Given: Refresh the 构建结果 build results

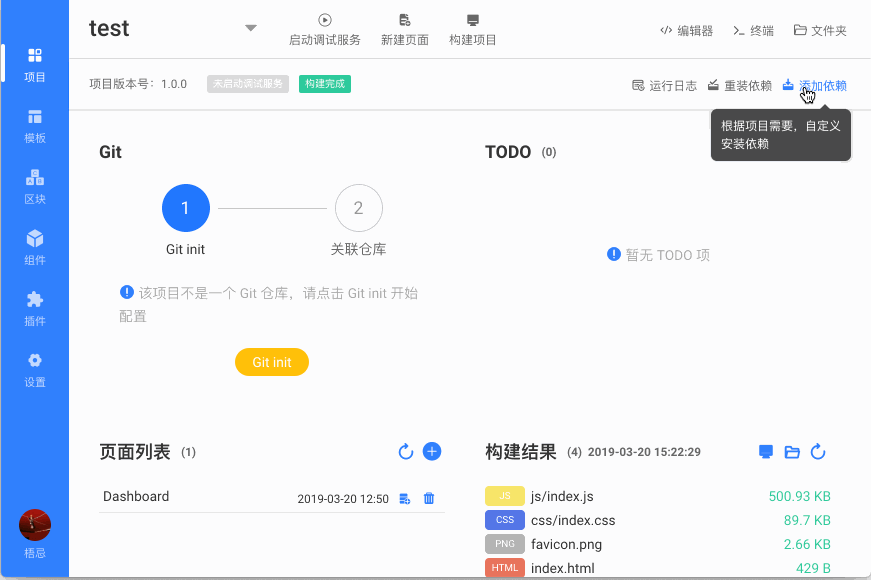Looking at the screenshot, I should [x=818, y=452].
